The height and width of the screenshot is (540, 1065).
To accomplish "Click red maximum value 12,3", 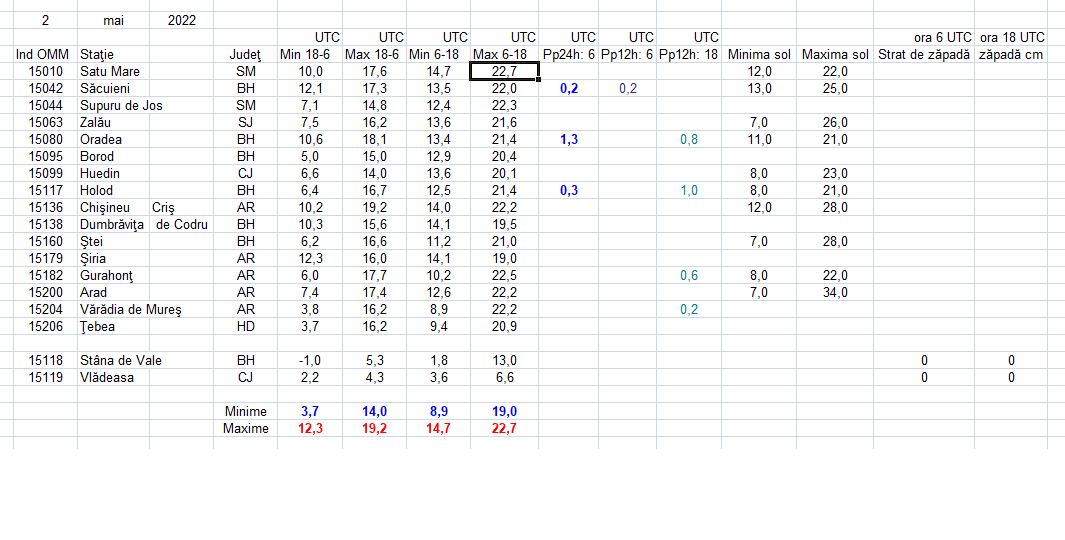I will point(310,429).
